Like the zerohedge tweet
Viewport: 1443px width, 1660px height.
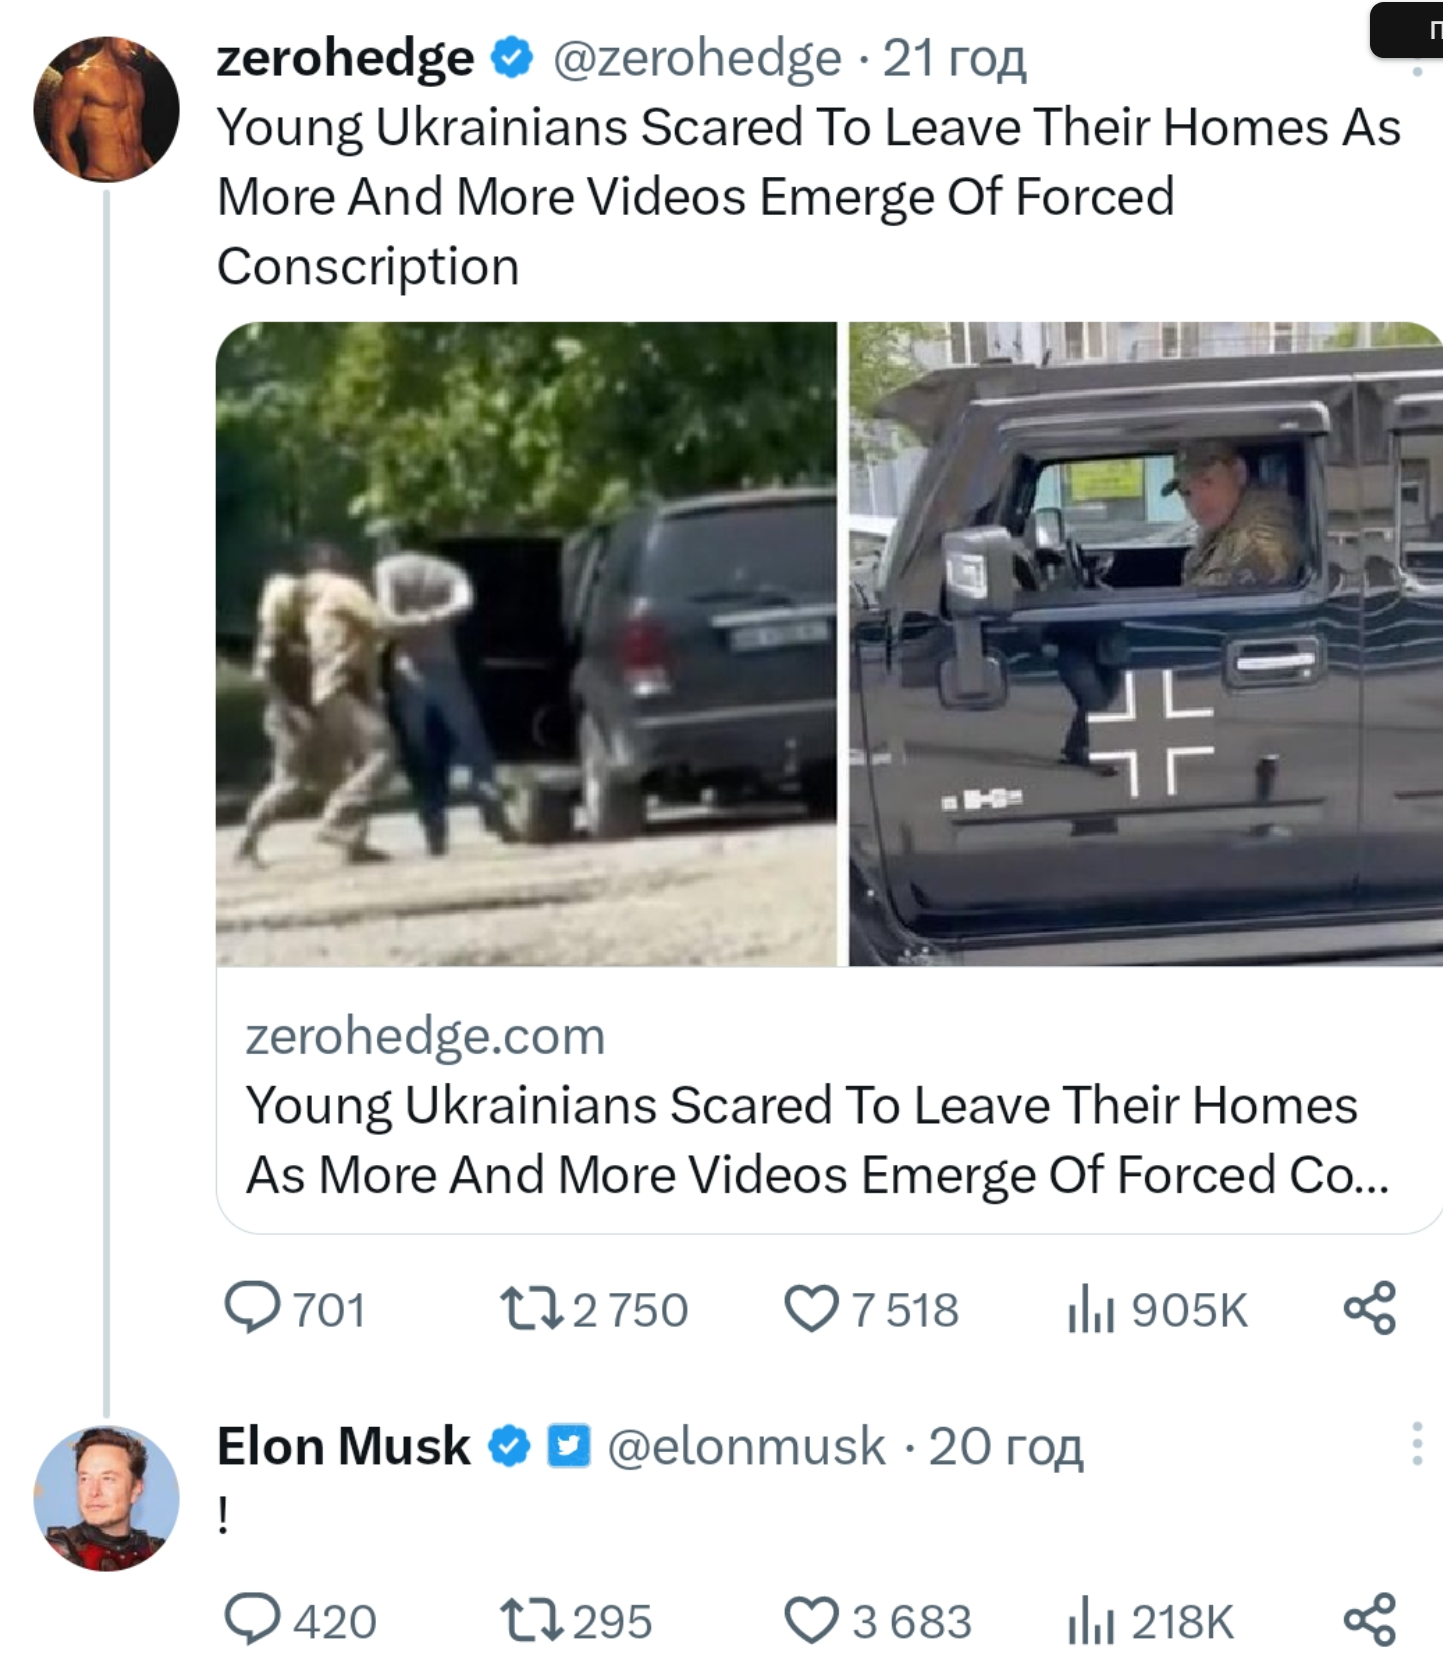[x=811, y=1308]
